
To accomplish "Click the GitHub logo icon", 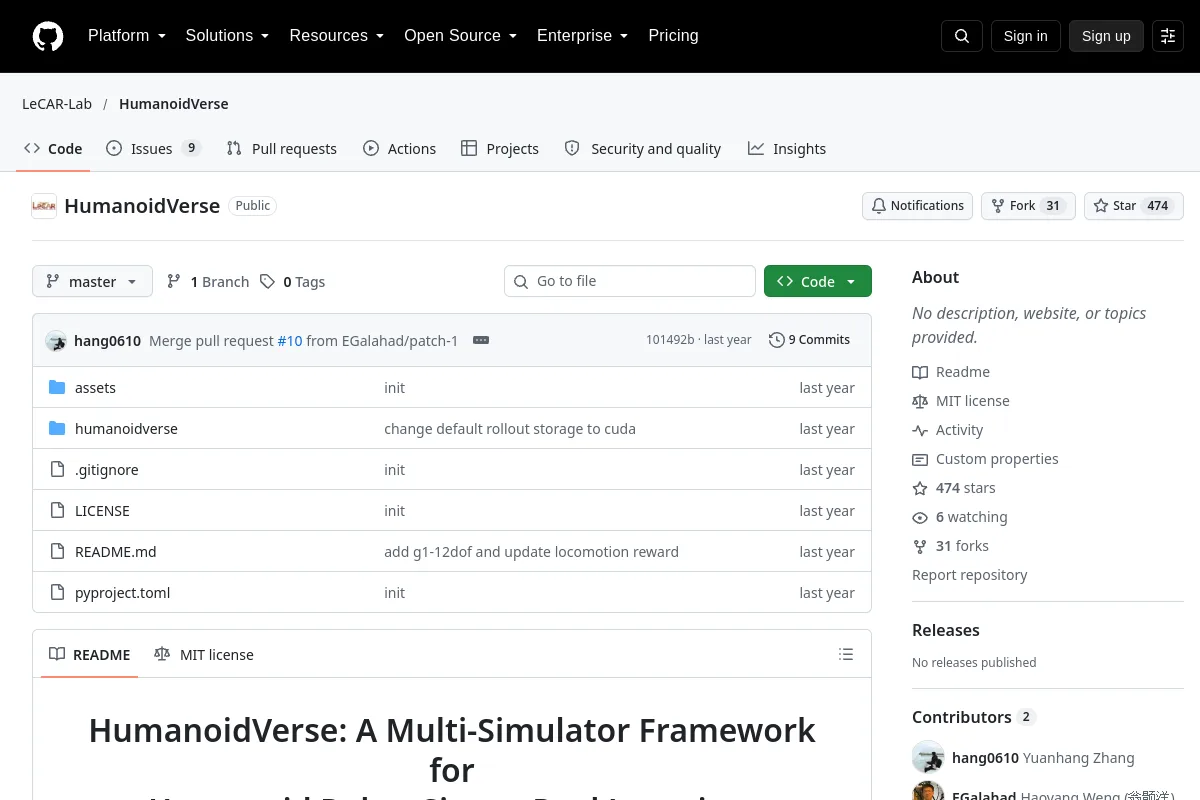I will click(48, 36).
